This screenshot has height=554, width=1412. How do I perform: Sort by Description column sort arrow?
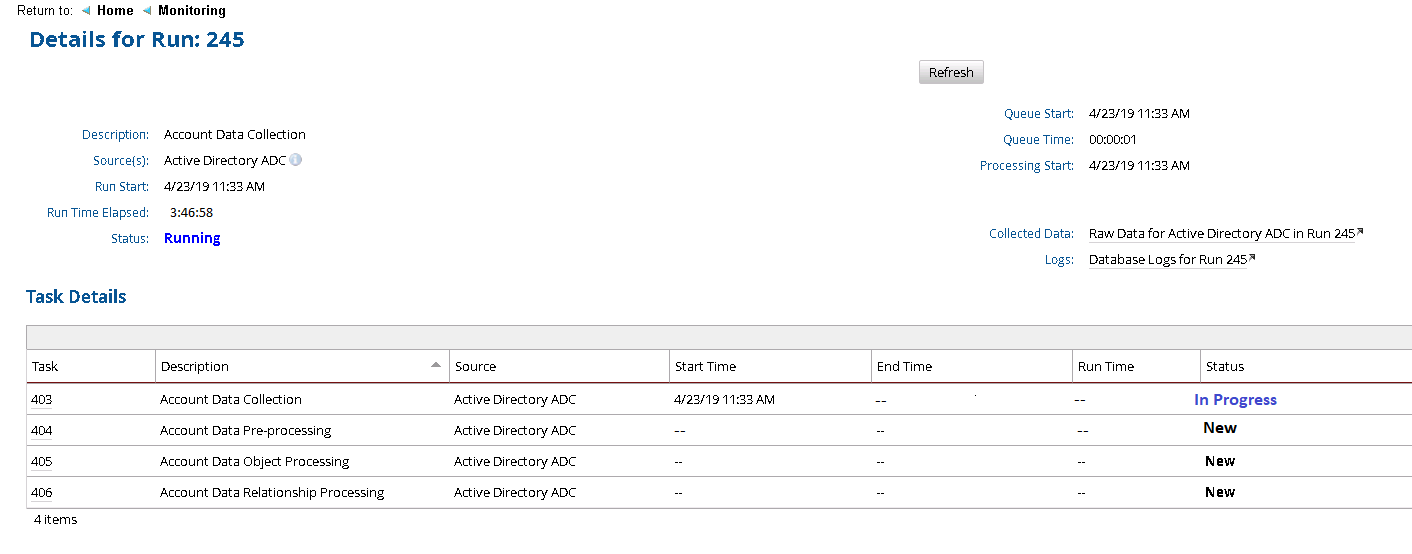[x=436, y=365]
